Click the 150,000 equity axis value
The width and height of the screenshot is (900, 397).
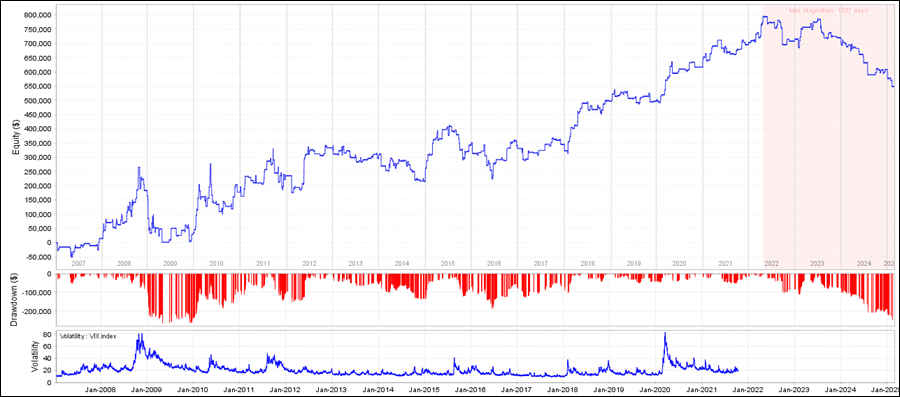[x=37, y=200]
